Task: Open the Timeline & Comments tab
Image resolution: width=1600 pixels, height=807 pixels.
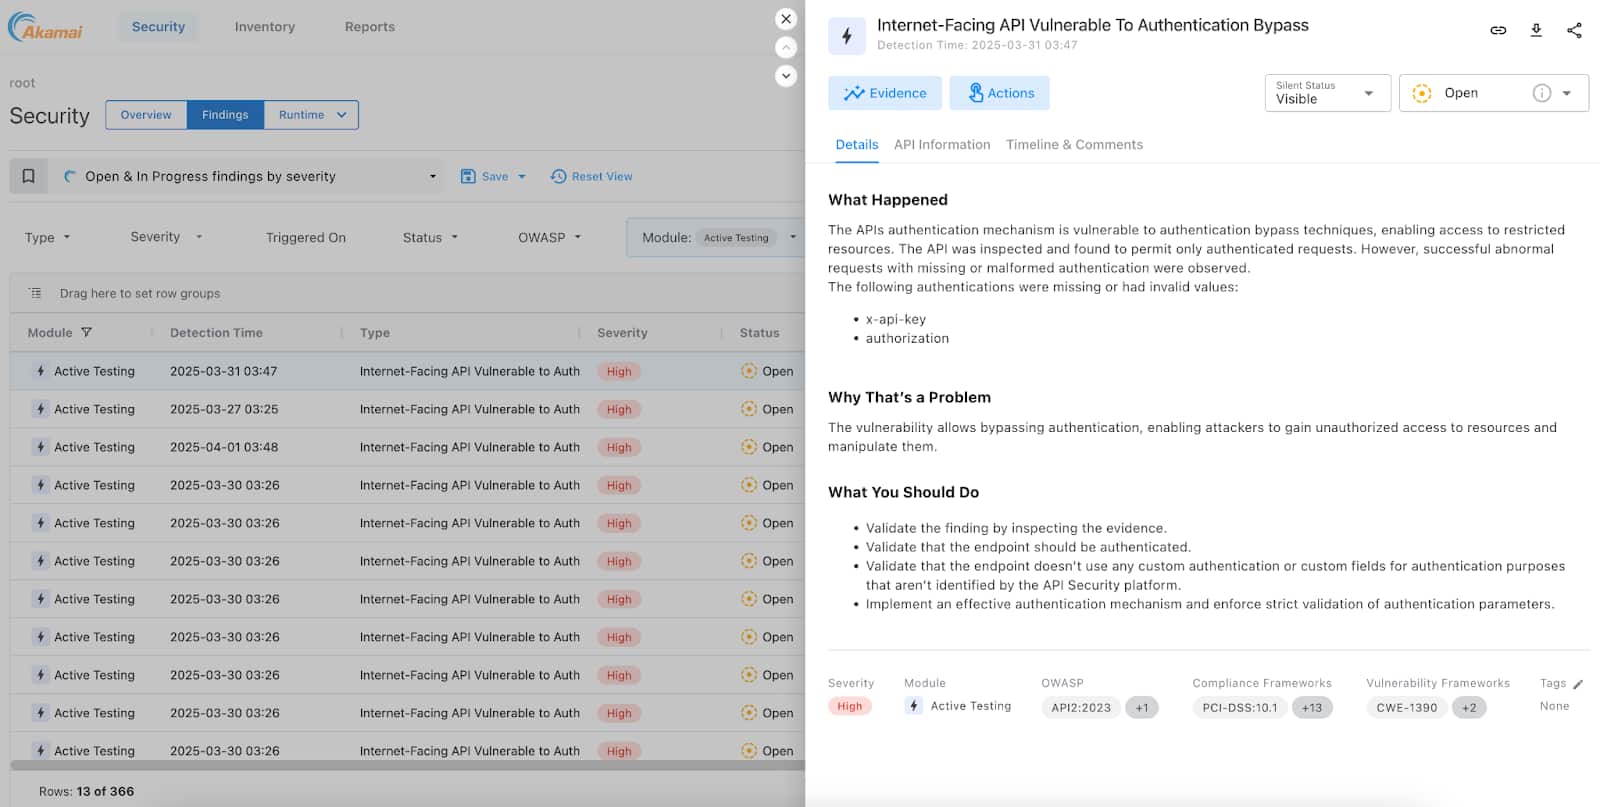Action: [x=1074, y=145]
